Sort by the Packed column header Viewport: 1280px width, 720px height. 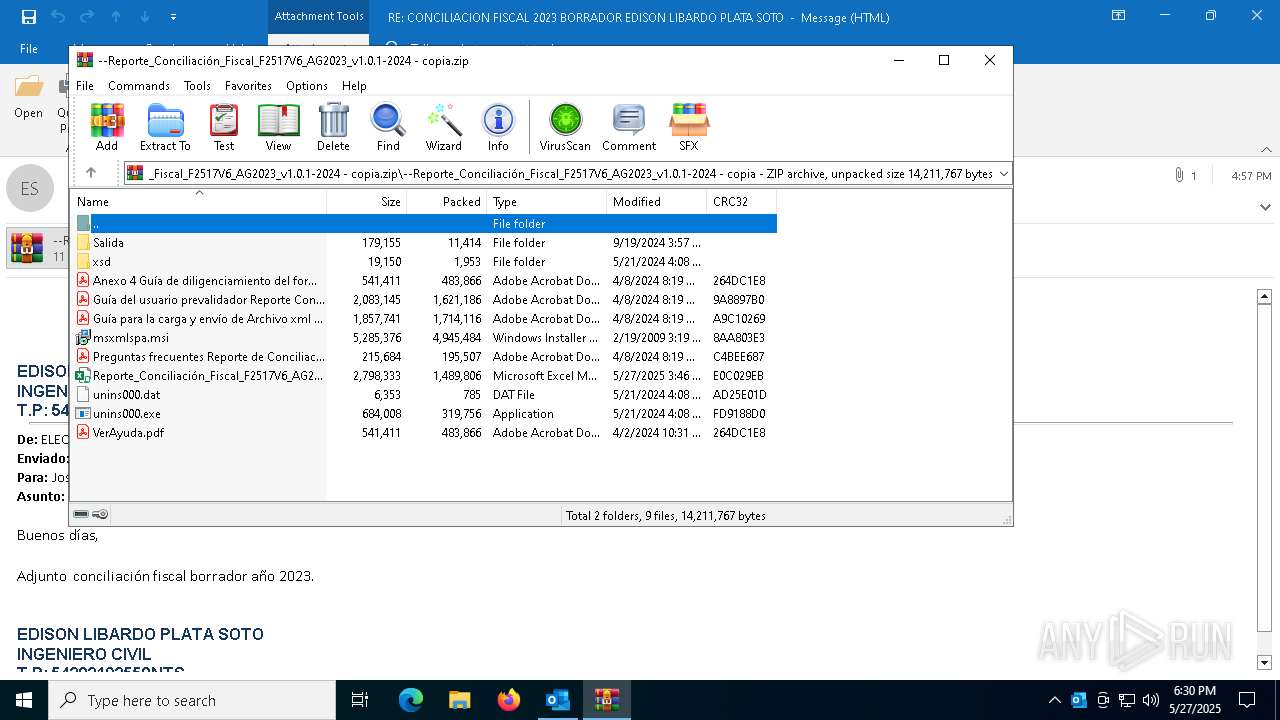coord(446,202)
